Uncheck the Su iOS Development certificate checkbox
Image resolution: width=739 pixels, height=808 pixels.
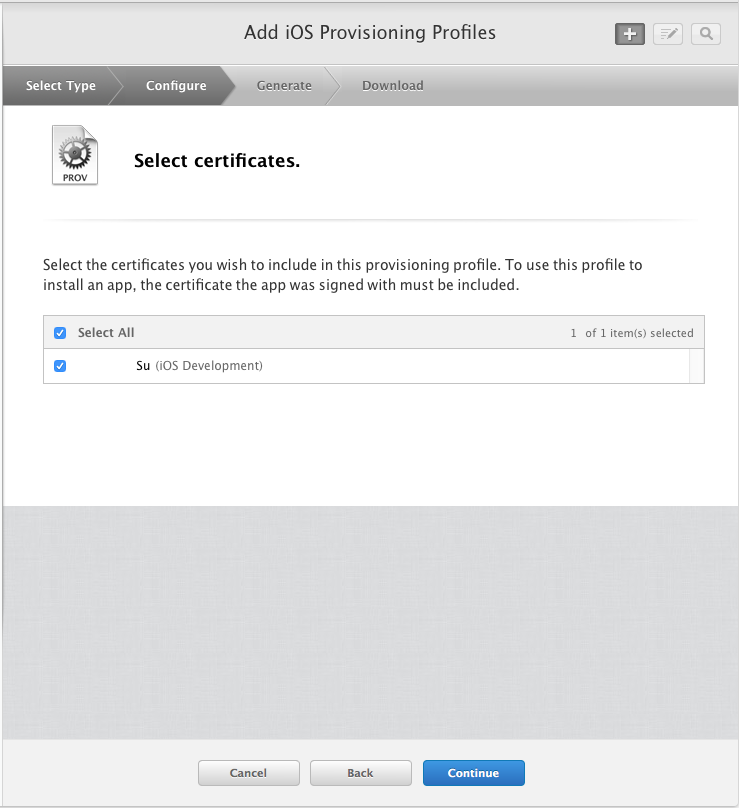coord(60,366)
